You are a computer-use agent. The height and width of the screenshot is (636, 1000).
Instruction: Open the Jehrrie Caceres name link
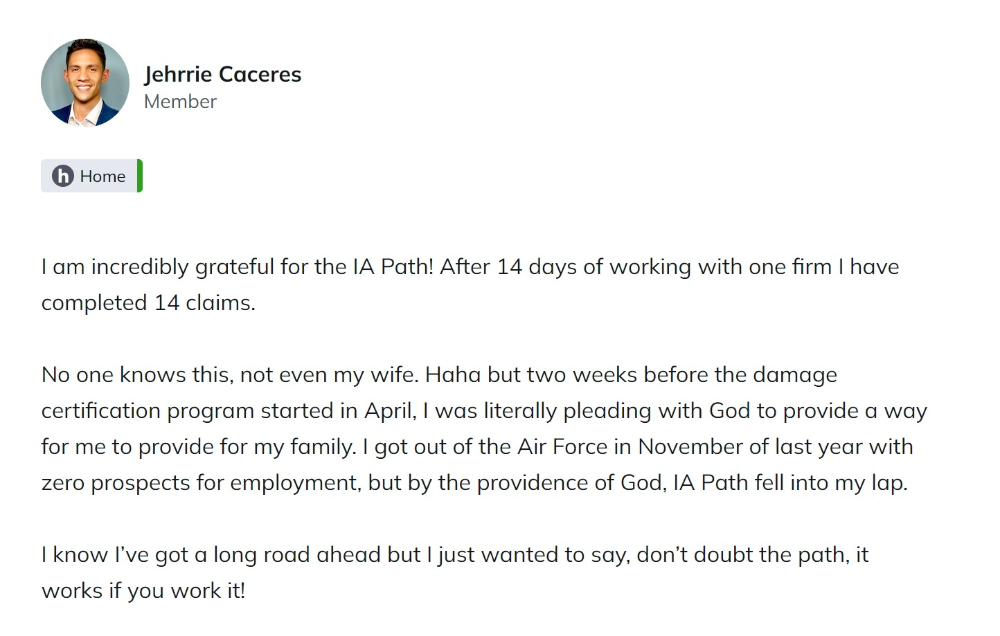tap(222, 75)
